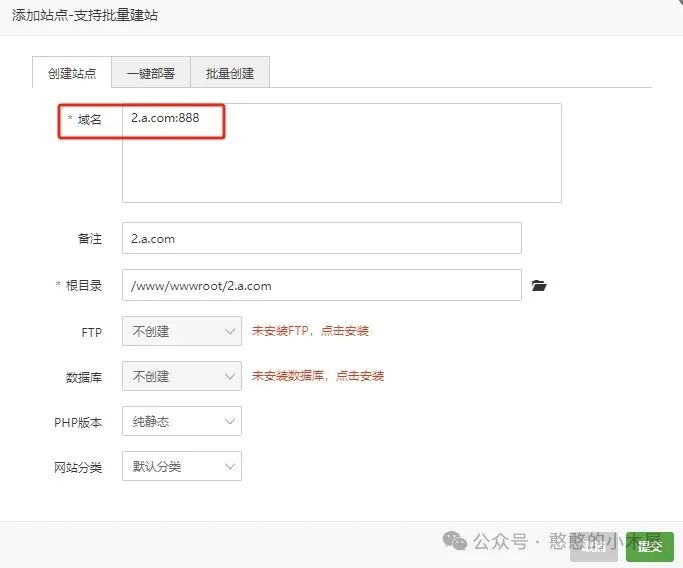Click the PHP版本 field label
This screenshot has width=683, height=568.
pyautogui.click(x=78, y=422)
